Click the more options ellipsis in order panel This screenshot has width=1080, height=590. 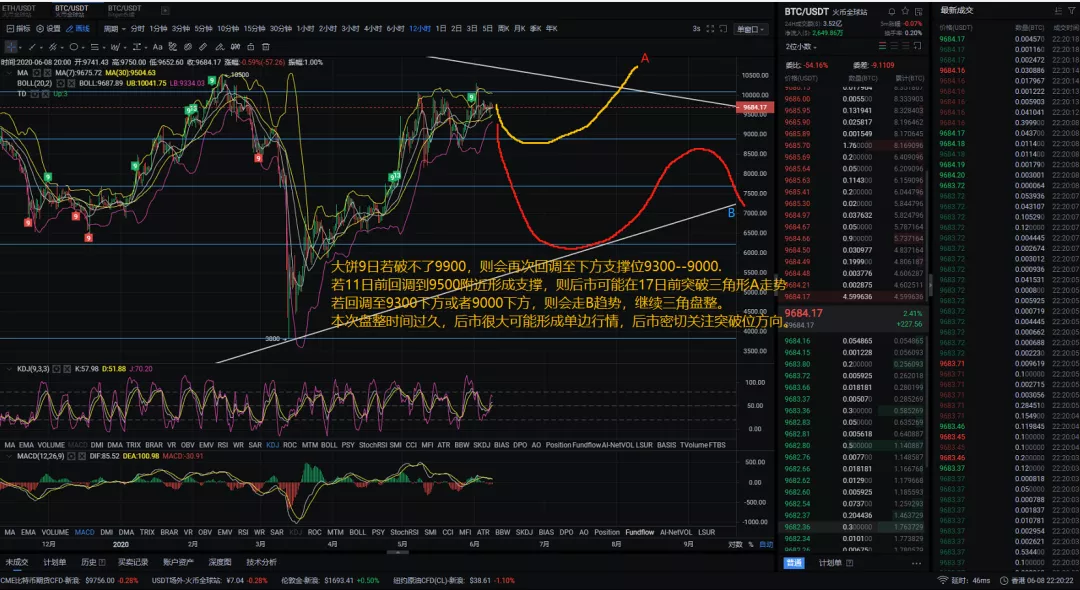coord(916,563)
